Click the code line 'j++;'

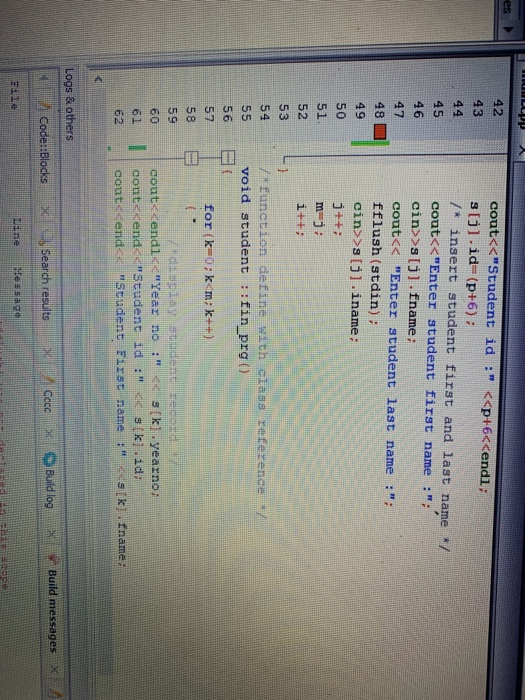point(340,220)
